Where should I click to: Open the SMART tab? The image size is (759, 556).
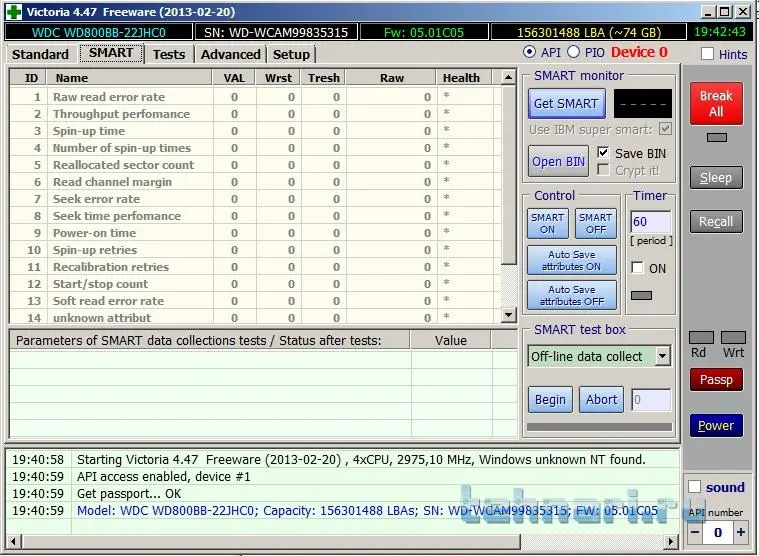tap(111, 53)
